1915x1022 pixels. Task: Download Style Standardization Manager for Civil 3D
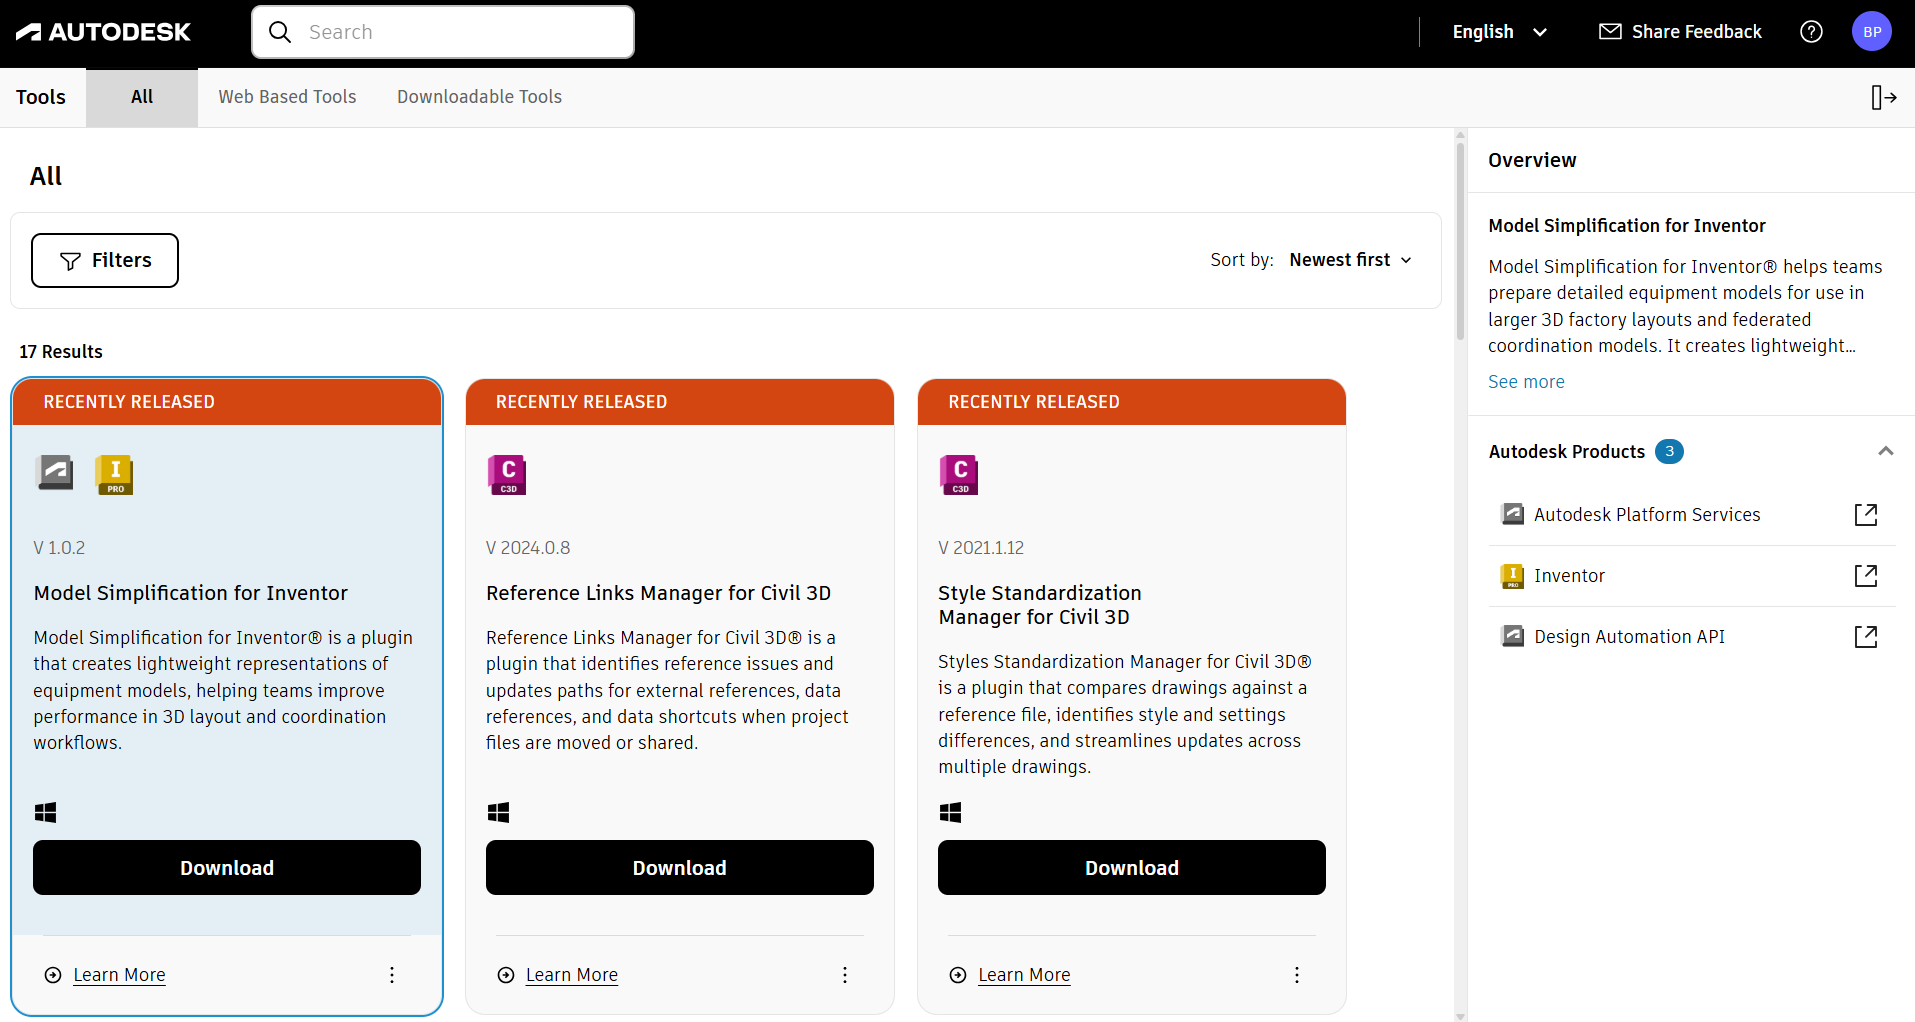tap(1132, 868)
